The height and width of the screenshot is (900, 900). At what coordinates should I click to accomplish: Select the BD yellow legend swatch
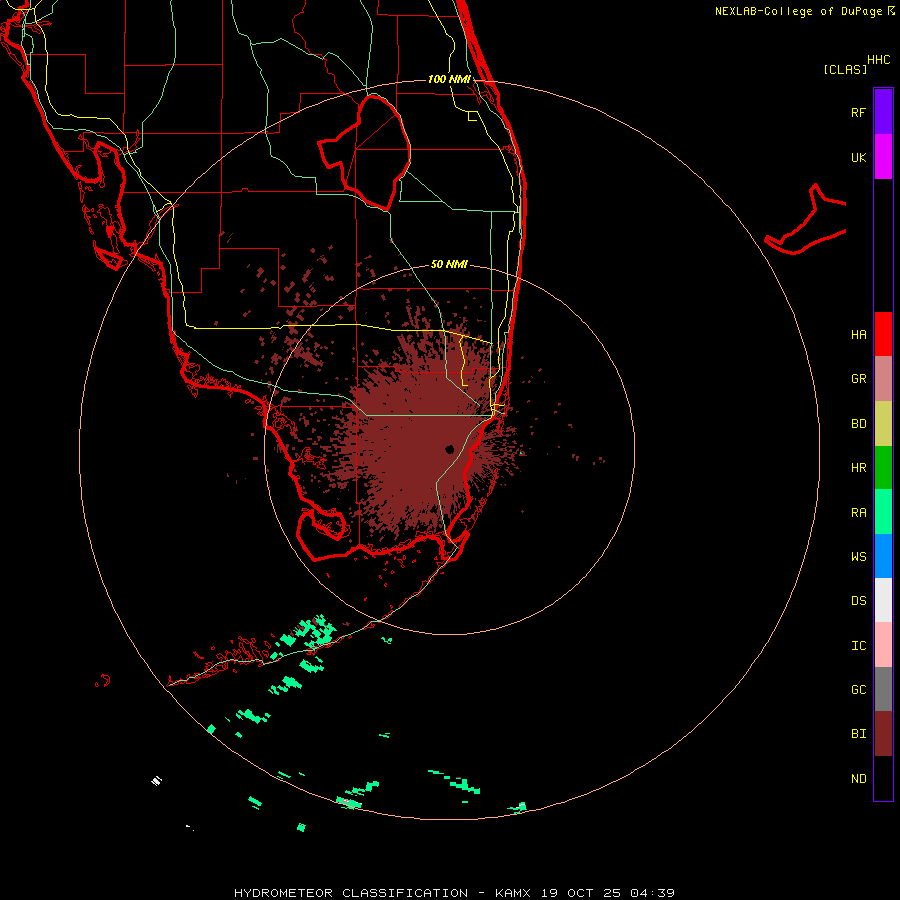(x=883, y=424)
